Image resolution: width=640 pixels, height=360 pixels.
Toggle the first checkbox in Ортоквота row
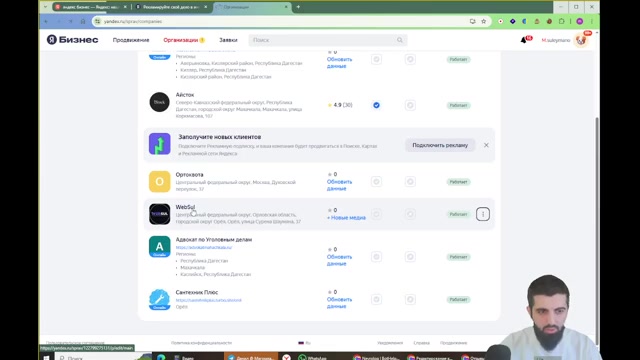click(x=376, y=182)
